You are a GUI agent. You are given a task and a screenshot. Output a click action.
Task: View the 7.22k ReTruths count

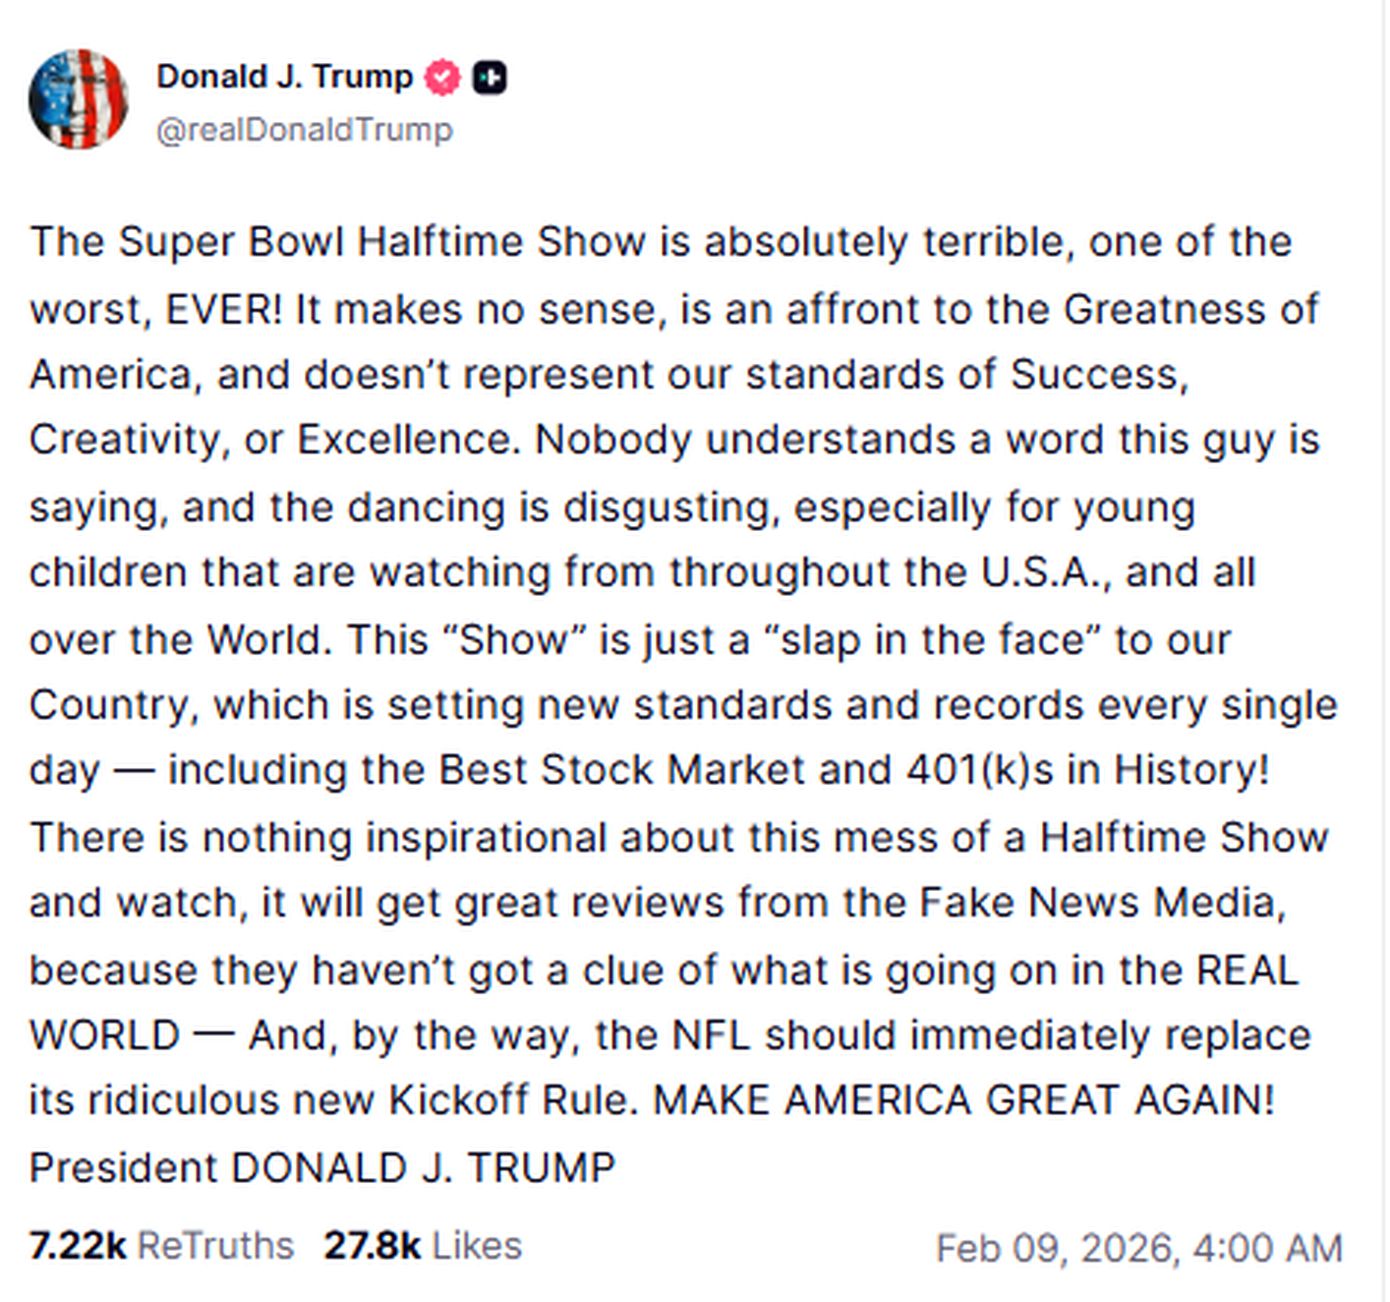click(x=77, y=1246)
